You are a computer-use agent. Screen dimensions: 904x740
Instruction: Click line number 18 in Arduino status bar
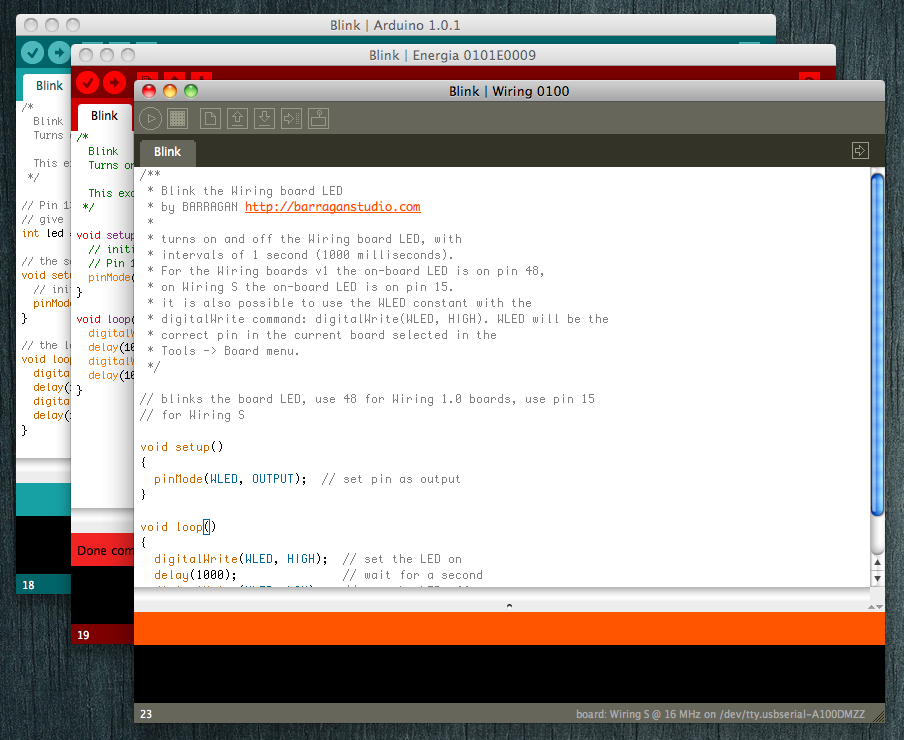pos(28,586)
